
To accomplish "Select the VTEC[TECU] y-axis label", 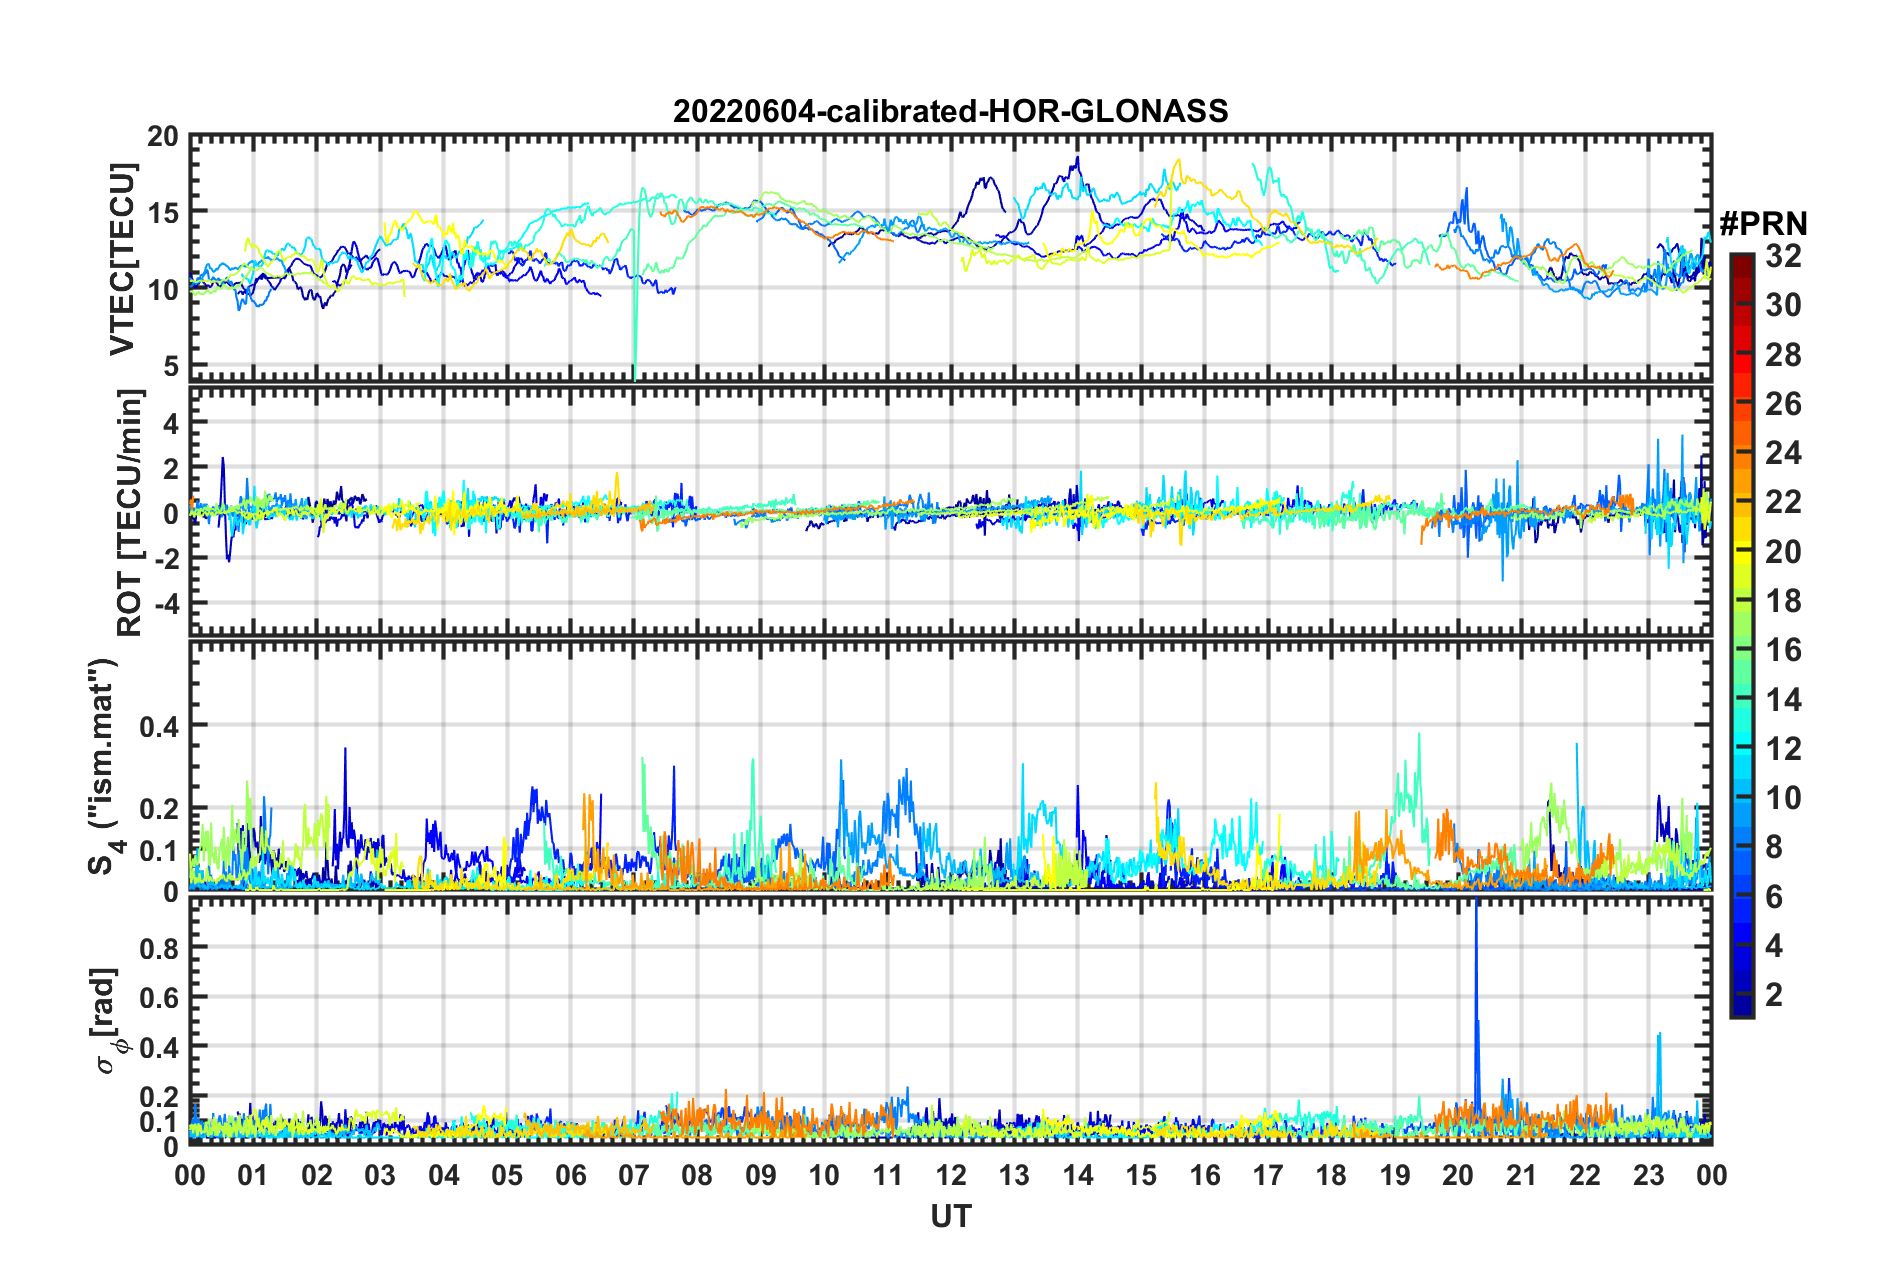I will click(x=122, y=259).
